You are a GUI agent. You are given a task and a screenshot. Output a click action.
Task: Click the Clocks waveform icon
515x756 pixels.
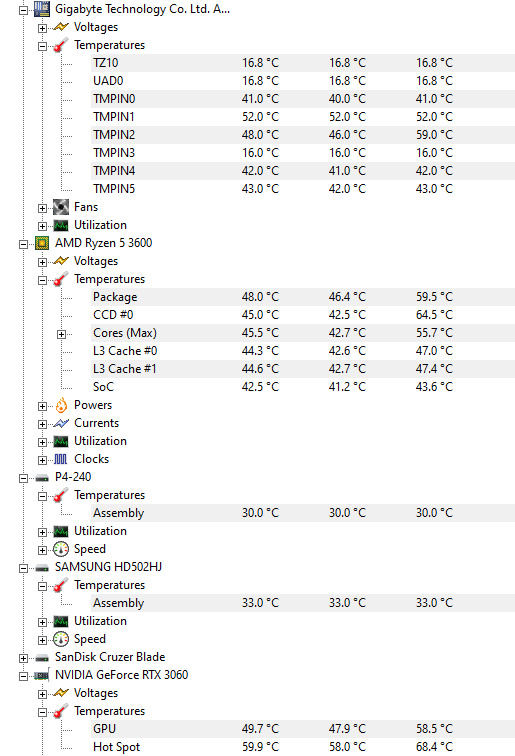[61, 459]
